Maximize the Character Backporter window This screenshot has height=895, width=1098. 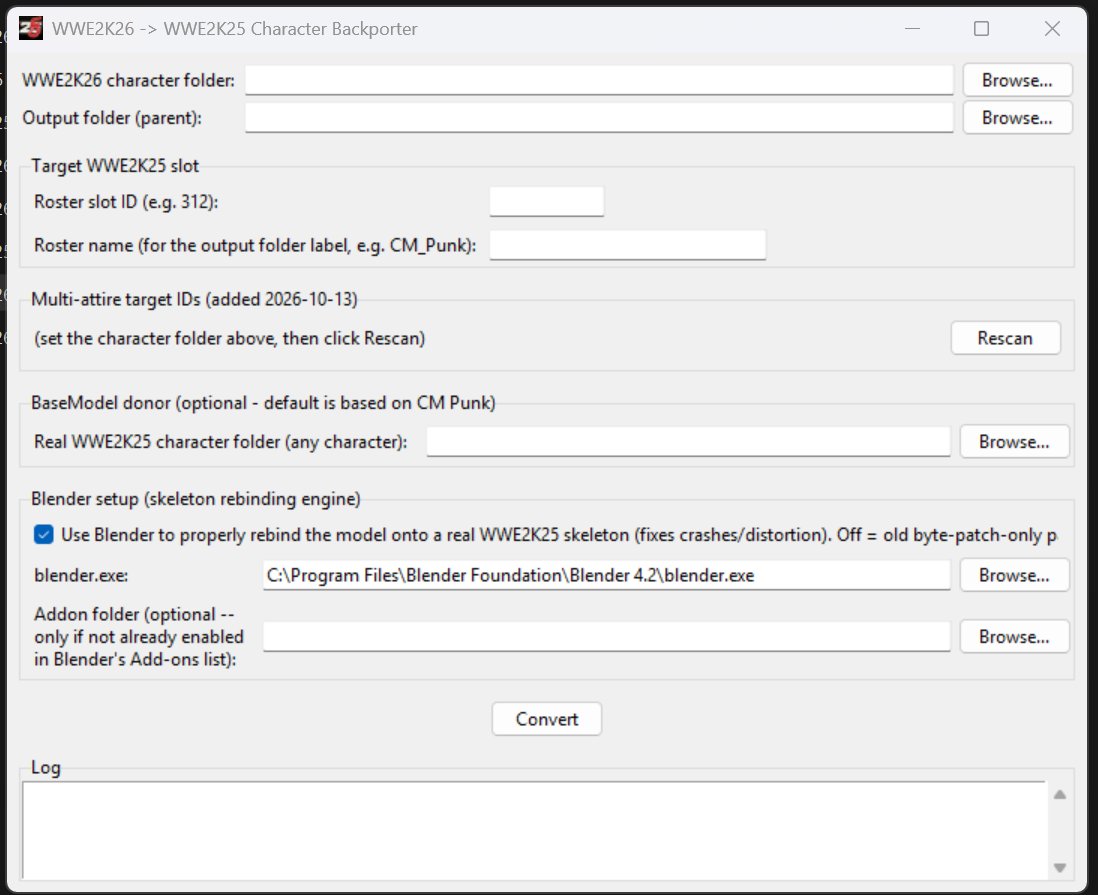pyautogui.click(x=981, y=29)
